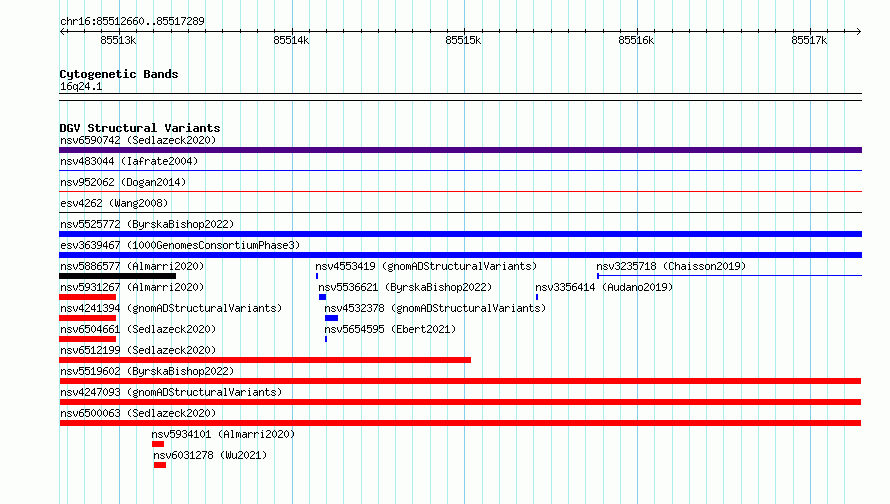Viewport: 890px width, 504px height.
Task: Select the red nsv6504661 variant bar
Action: (x=87, y=339)
